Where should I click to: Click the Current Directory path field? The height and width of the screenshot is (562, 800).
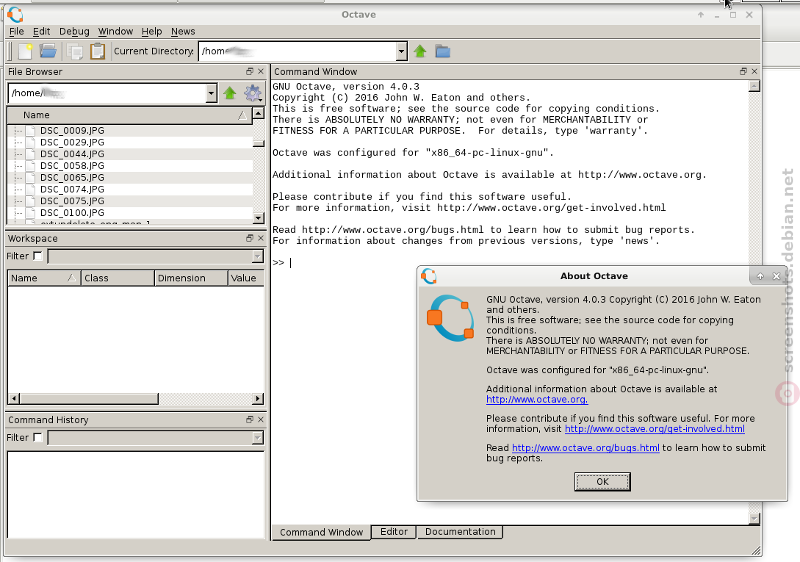(x=297, y=51)
